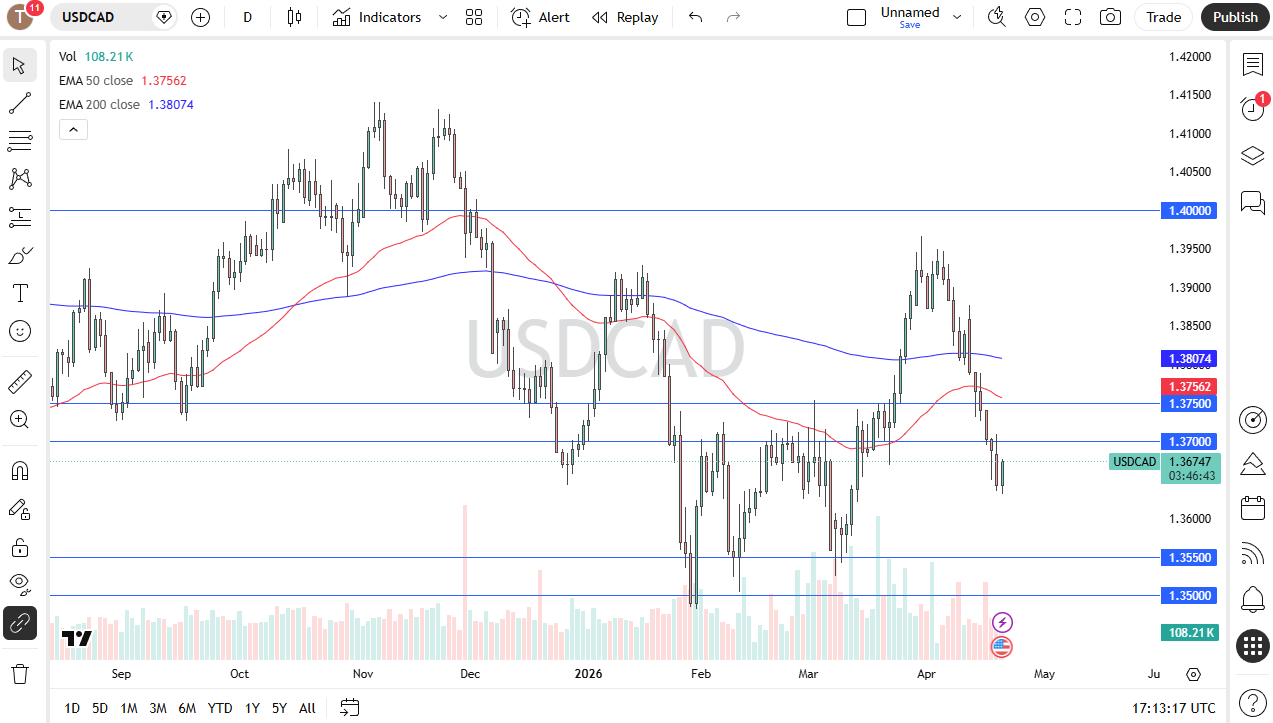This screenshot has height=723, width=1273.
Task: Switch to the 1Y range tab
Action: (251, 708)
